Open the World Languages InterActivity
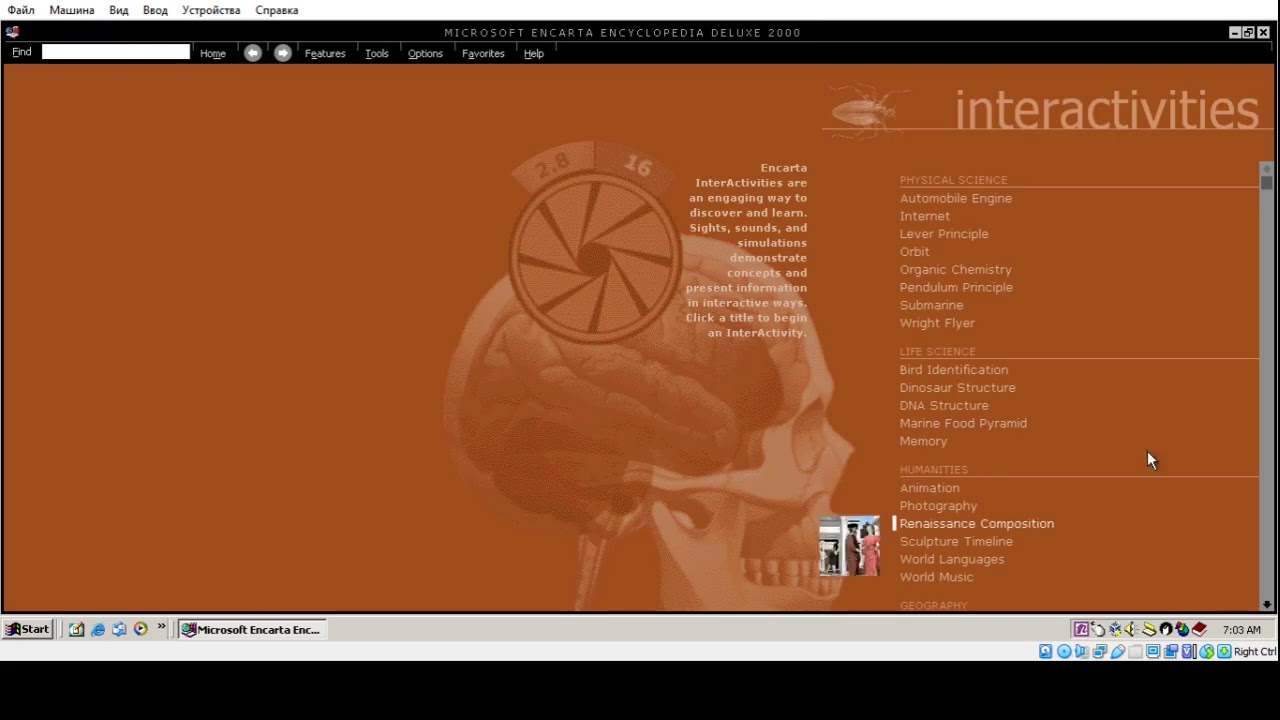This screenshot has height=720, width=1280. pyautogui.click(x=952, y=560)
